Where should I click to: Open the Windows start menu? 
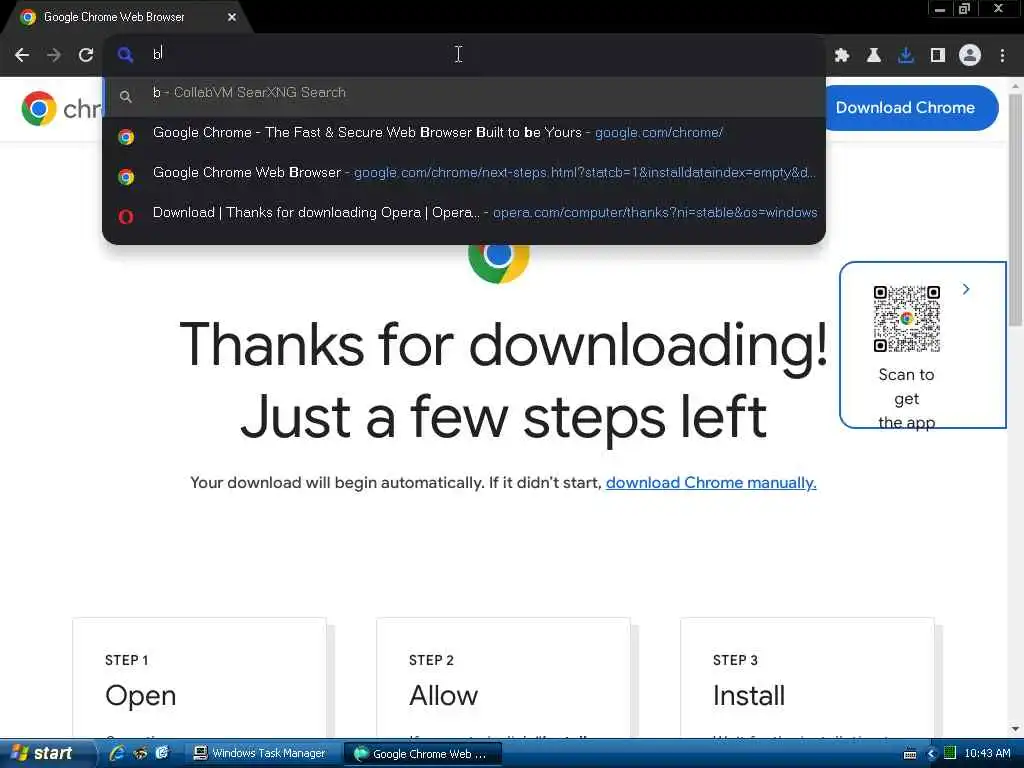(x=46, y=753)
